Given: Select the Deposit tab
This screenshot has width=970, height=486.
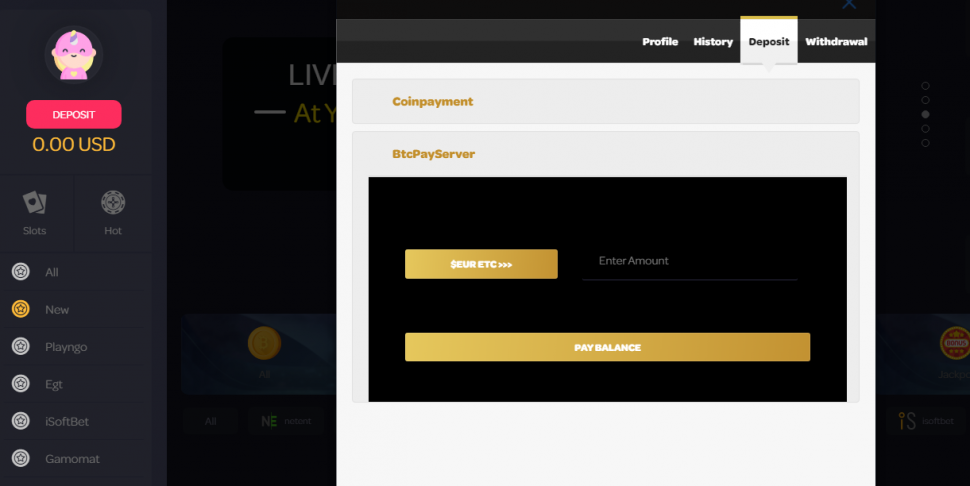Looking at the screenshot, I should point(768,42).
